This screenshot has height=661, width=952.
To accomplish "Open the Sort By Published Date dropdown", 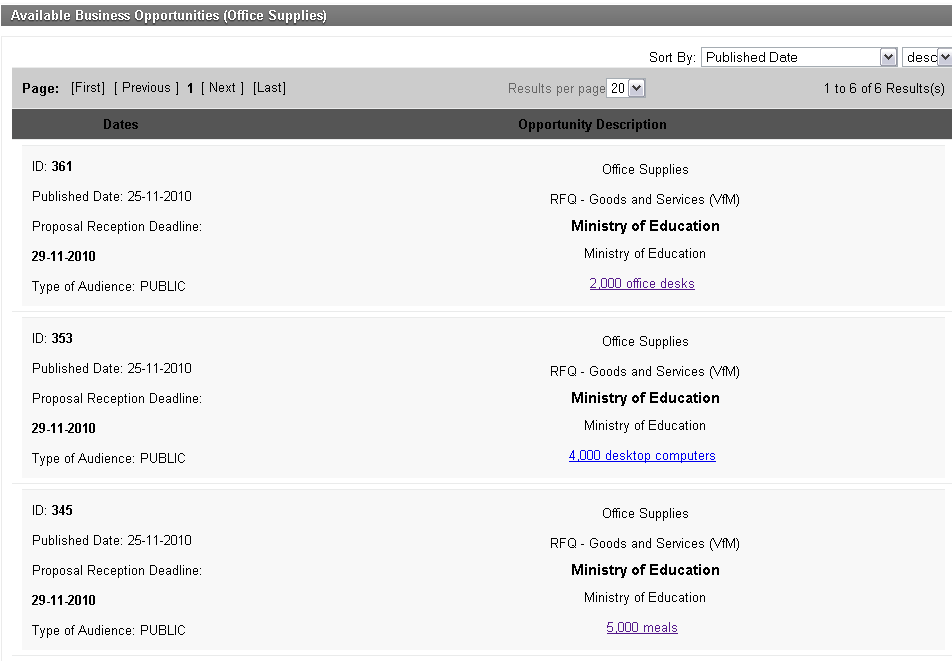I will (798, 57).
